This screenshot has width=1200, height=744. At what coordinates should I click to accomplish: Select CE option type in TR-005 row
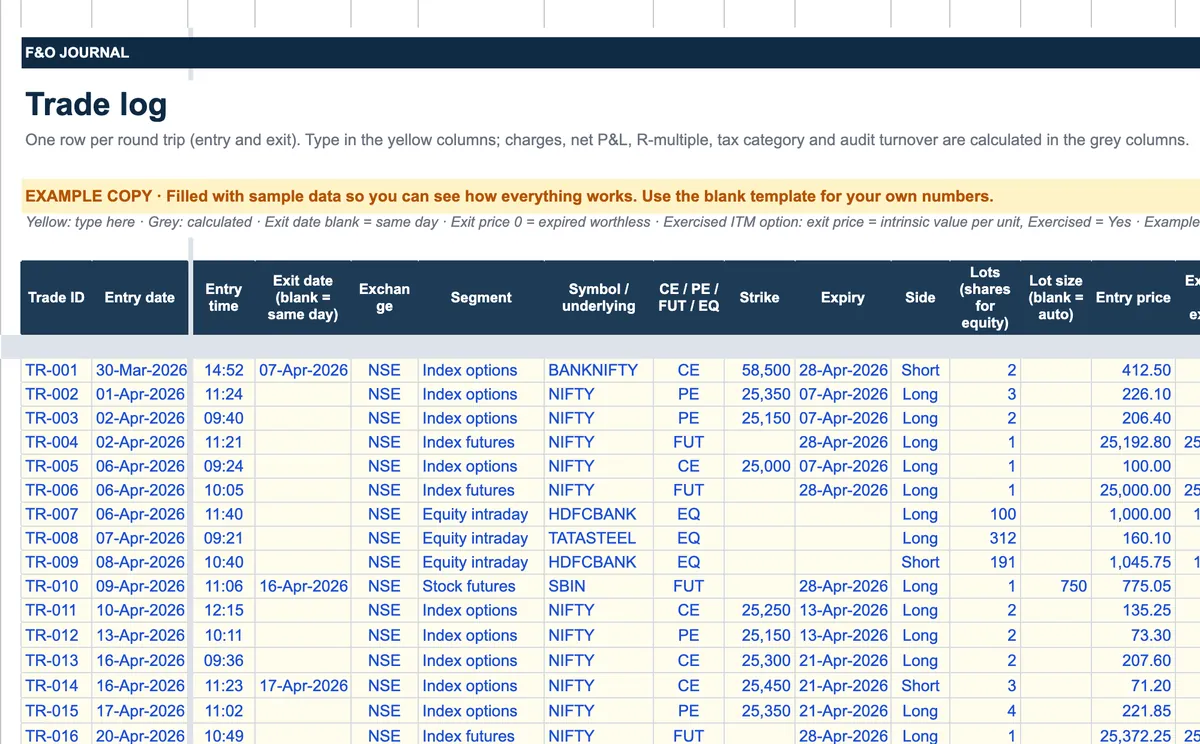(x=689, y=466)
